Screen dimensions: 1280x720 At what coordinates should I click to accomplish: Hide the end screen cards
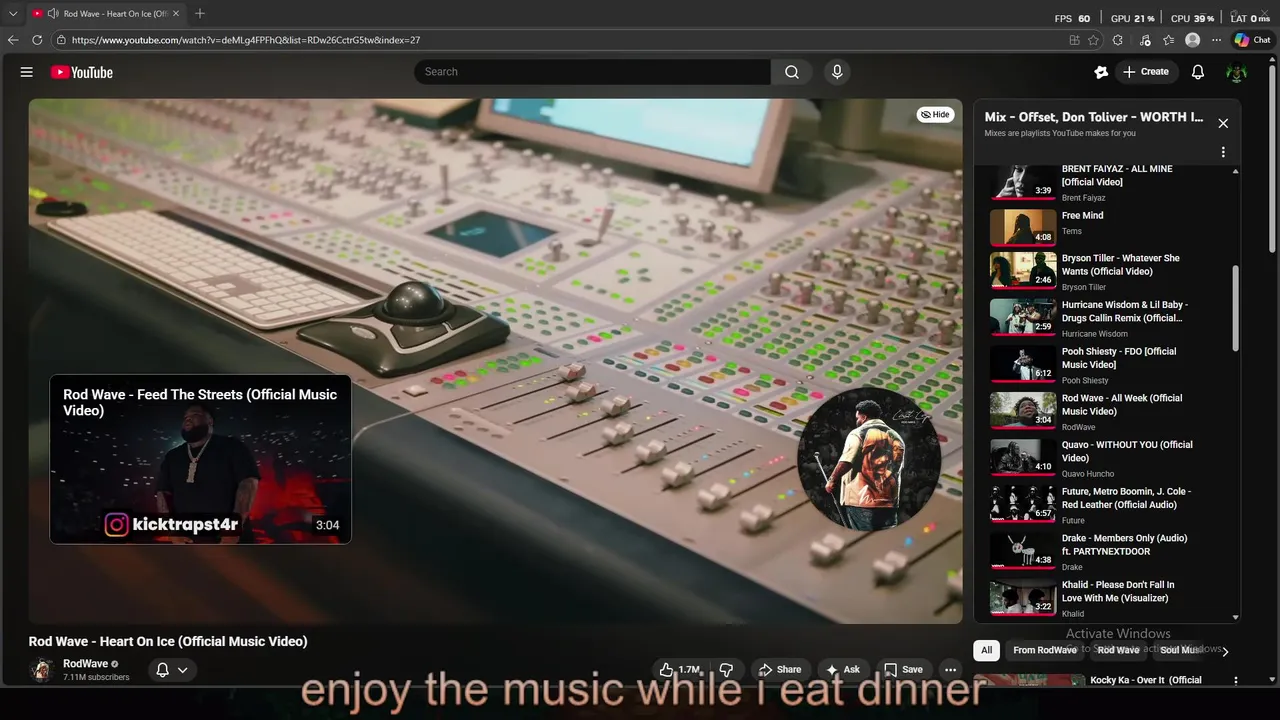click(935, 114)
